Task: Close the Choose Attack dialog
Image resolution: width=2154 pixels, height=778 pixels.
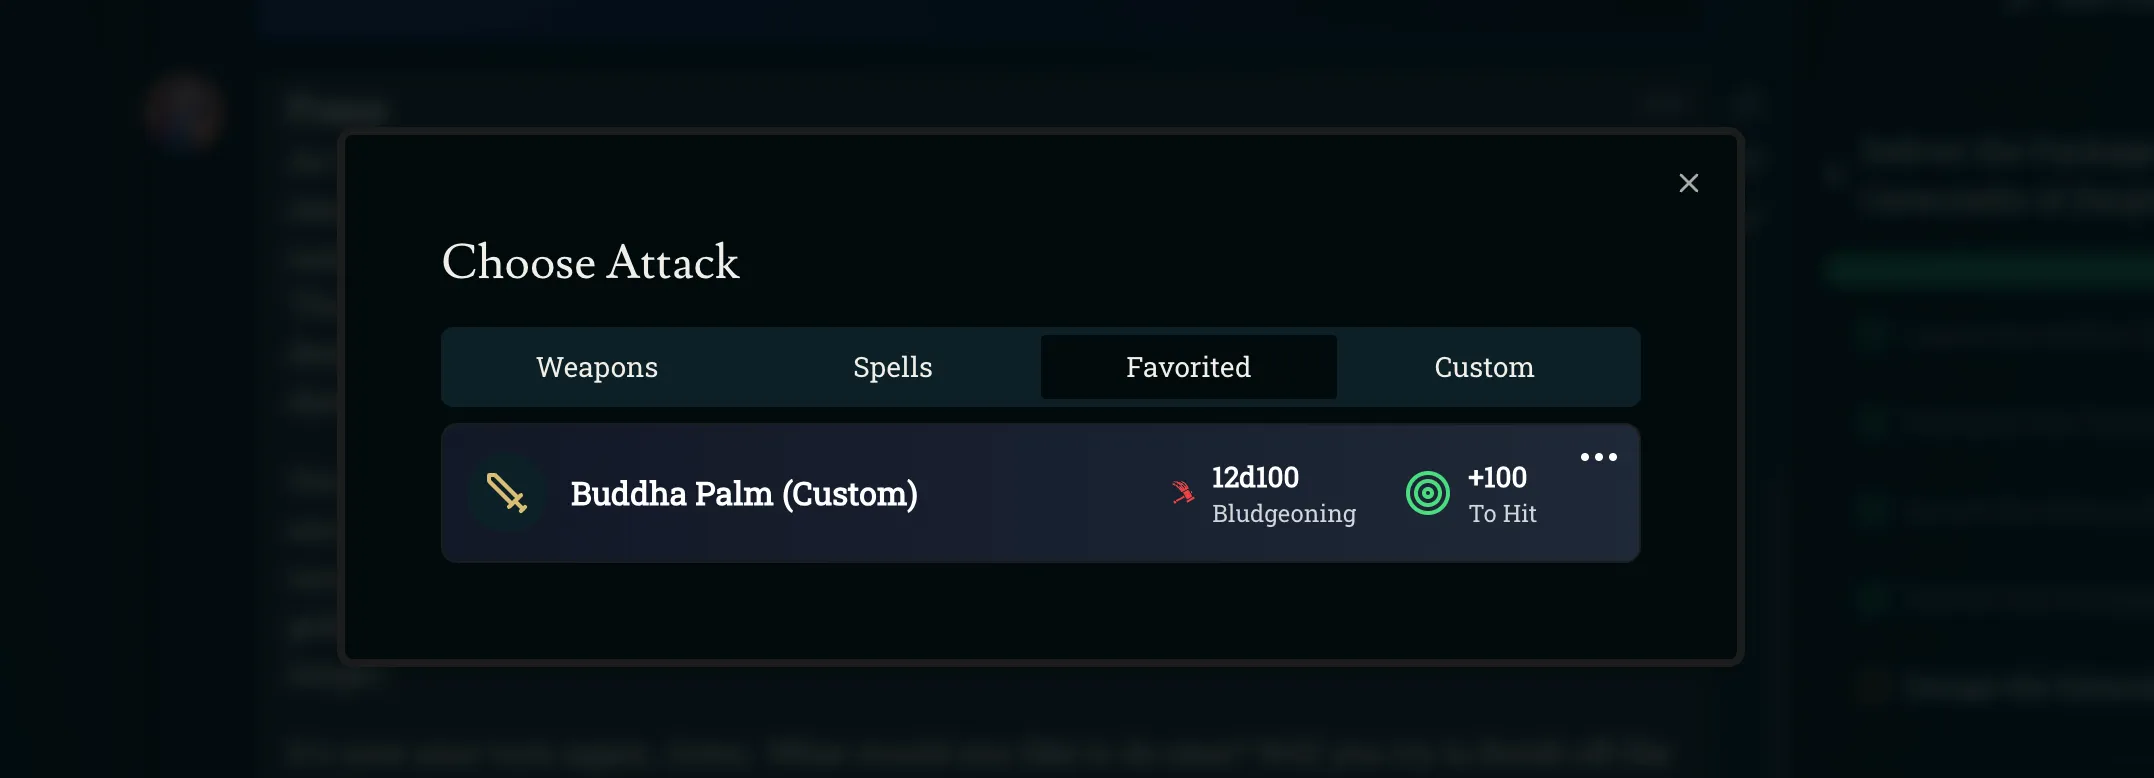Action: pos(1688,183)
